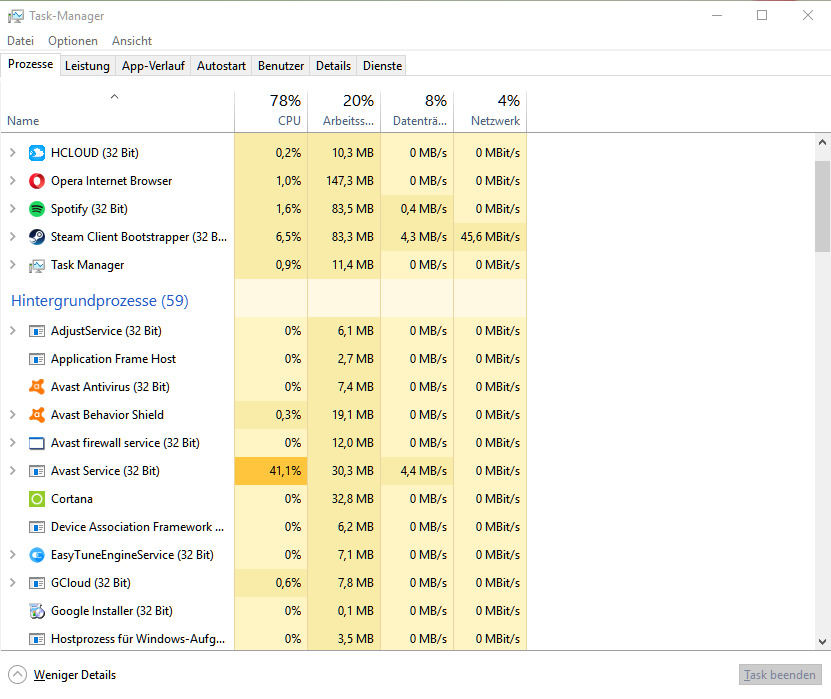Image resolution: width=831 pixels, height=699 pixels.
Task: Select the Google Installer (32 Bit) name
Action: (x=112, y=611)
